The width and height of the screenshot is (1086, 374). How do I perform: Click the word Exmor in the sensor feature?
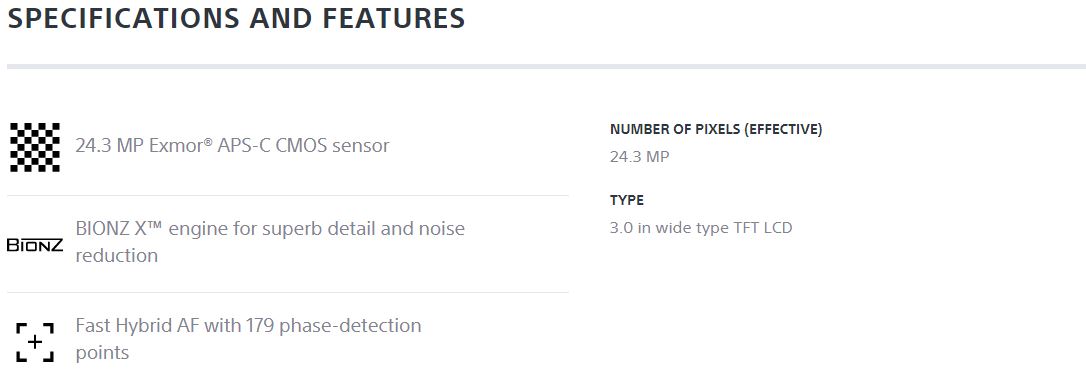pyautogui.click(x=176, y=146)
